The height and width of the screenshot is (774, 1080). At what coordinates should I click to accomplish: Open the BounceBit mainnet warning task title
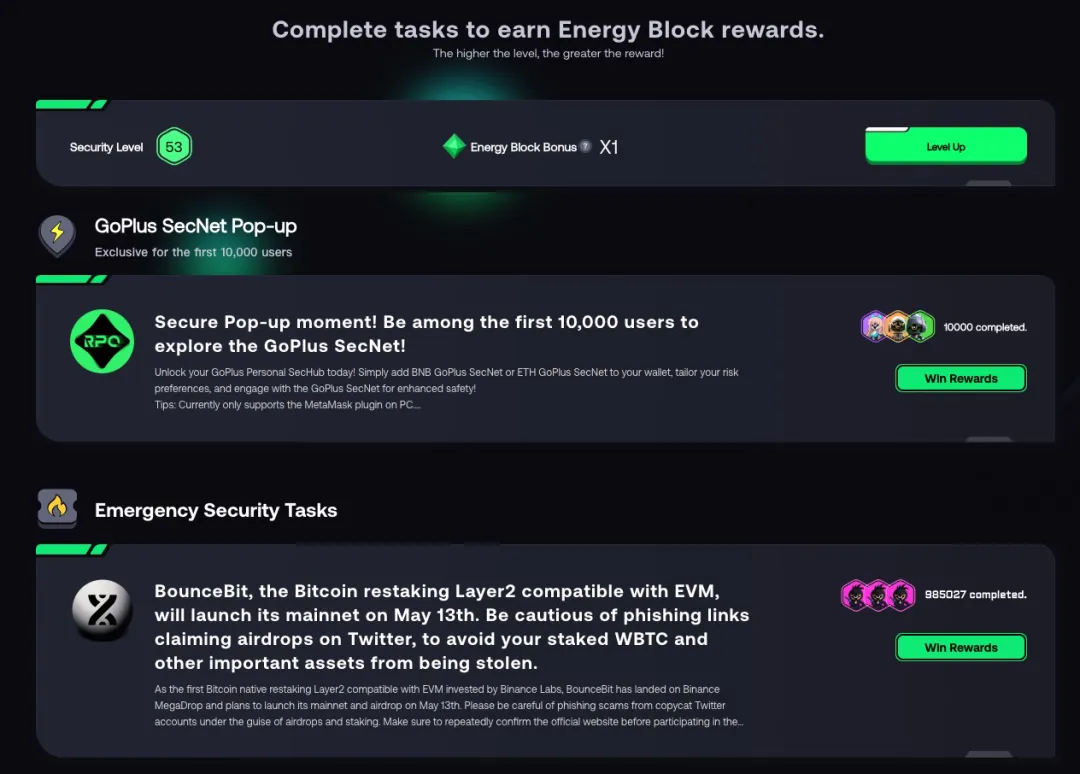[x=452, y=627]
